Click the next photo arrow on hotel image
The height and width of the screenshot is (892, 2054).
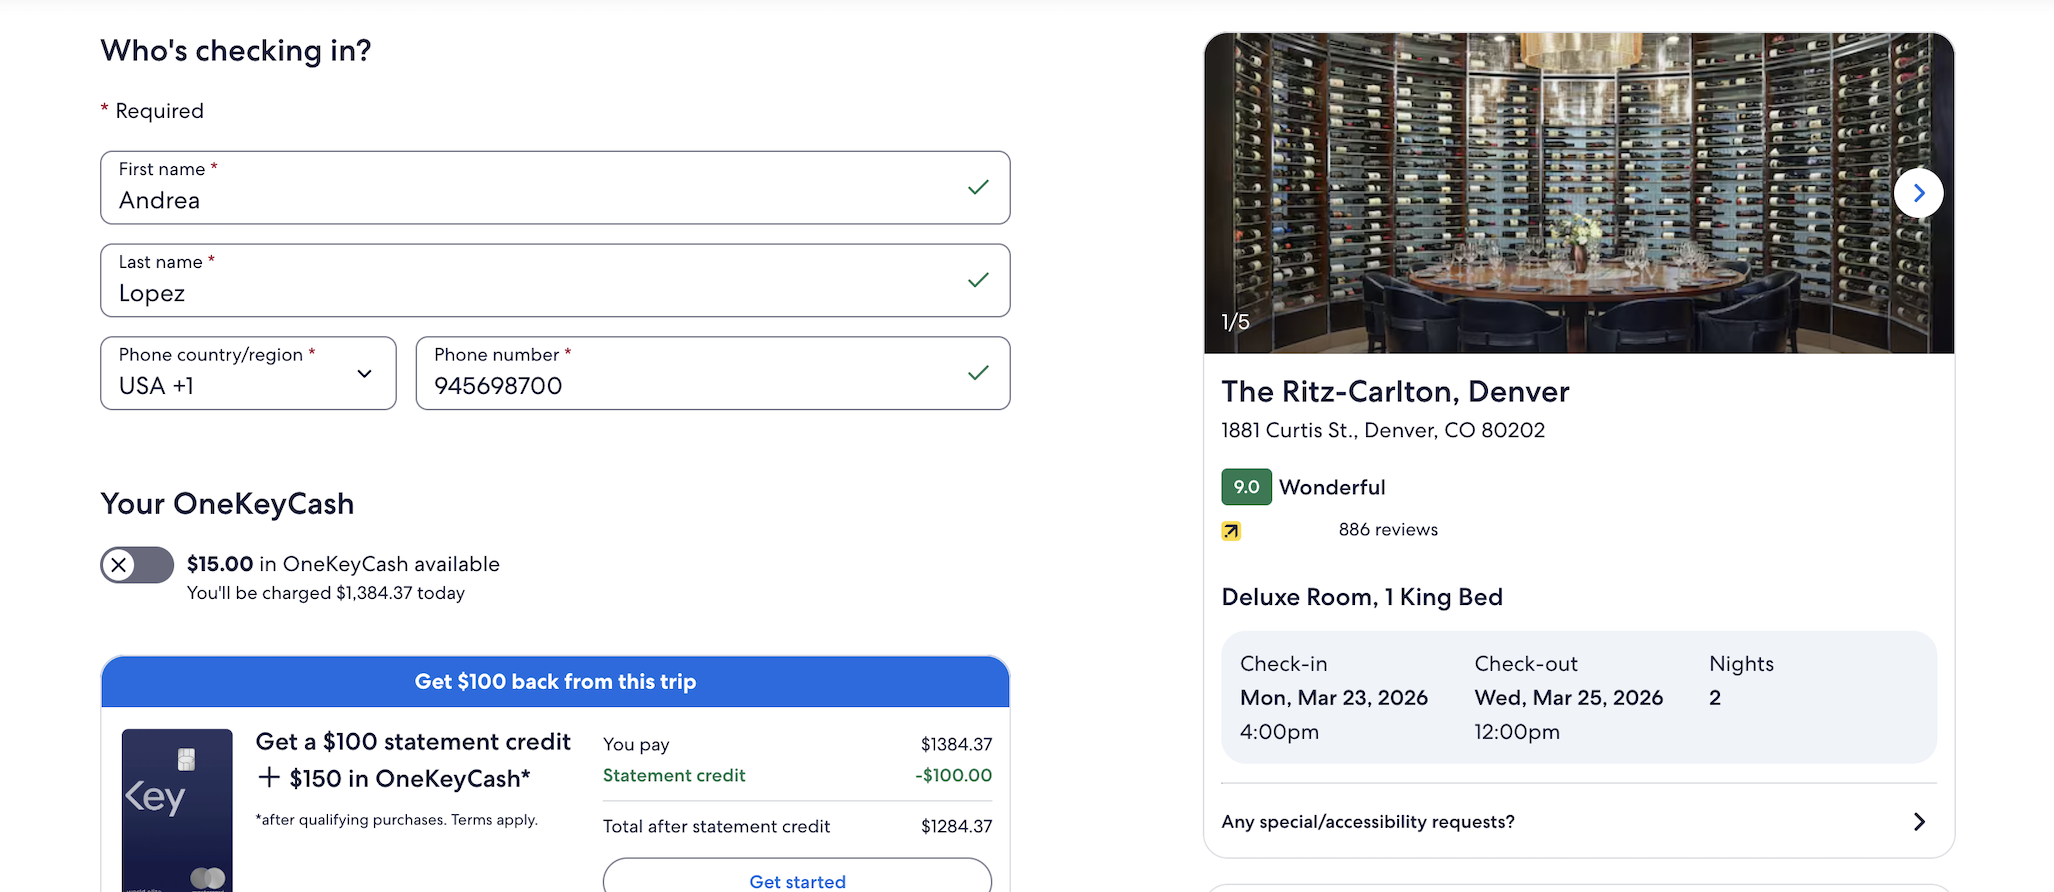point(1918,193)
